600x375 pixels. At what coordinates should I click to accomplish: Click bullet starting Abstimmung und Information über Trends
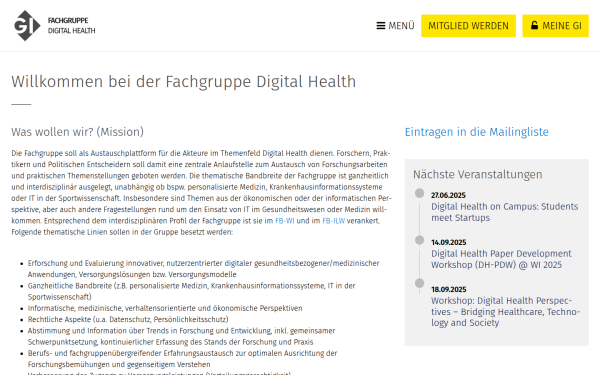point(181,336)
